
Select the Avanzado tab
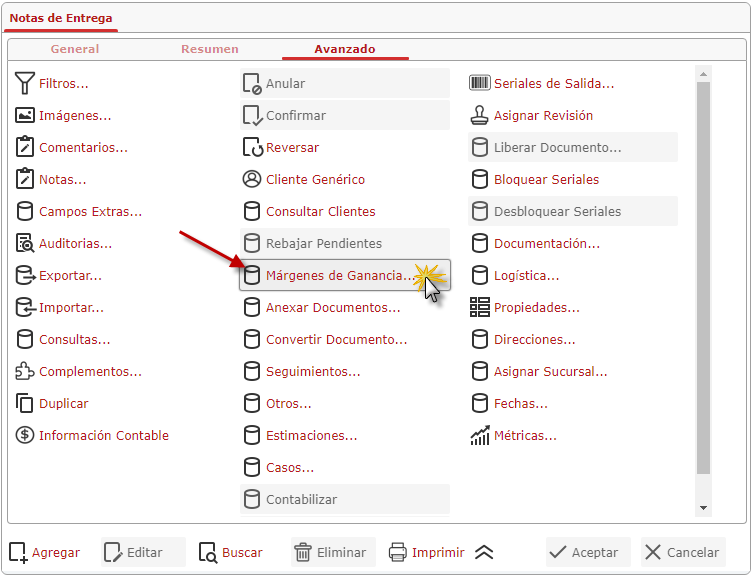click(x=345, y=49)
